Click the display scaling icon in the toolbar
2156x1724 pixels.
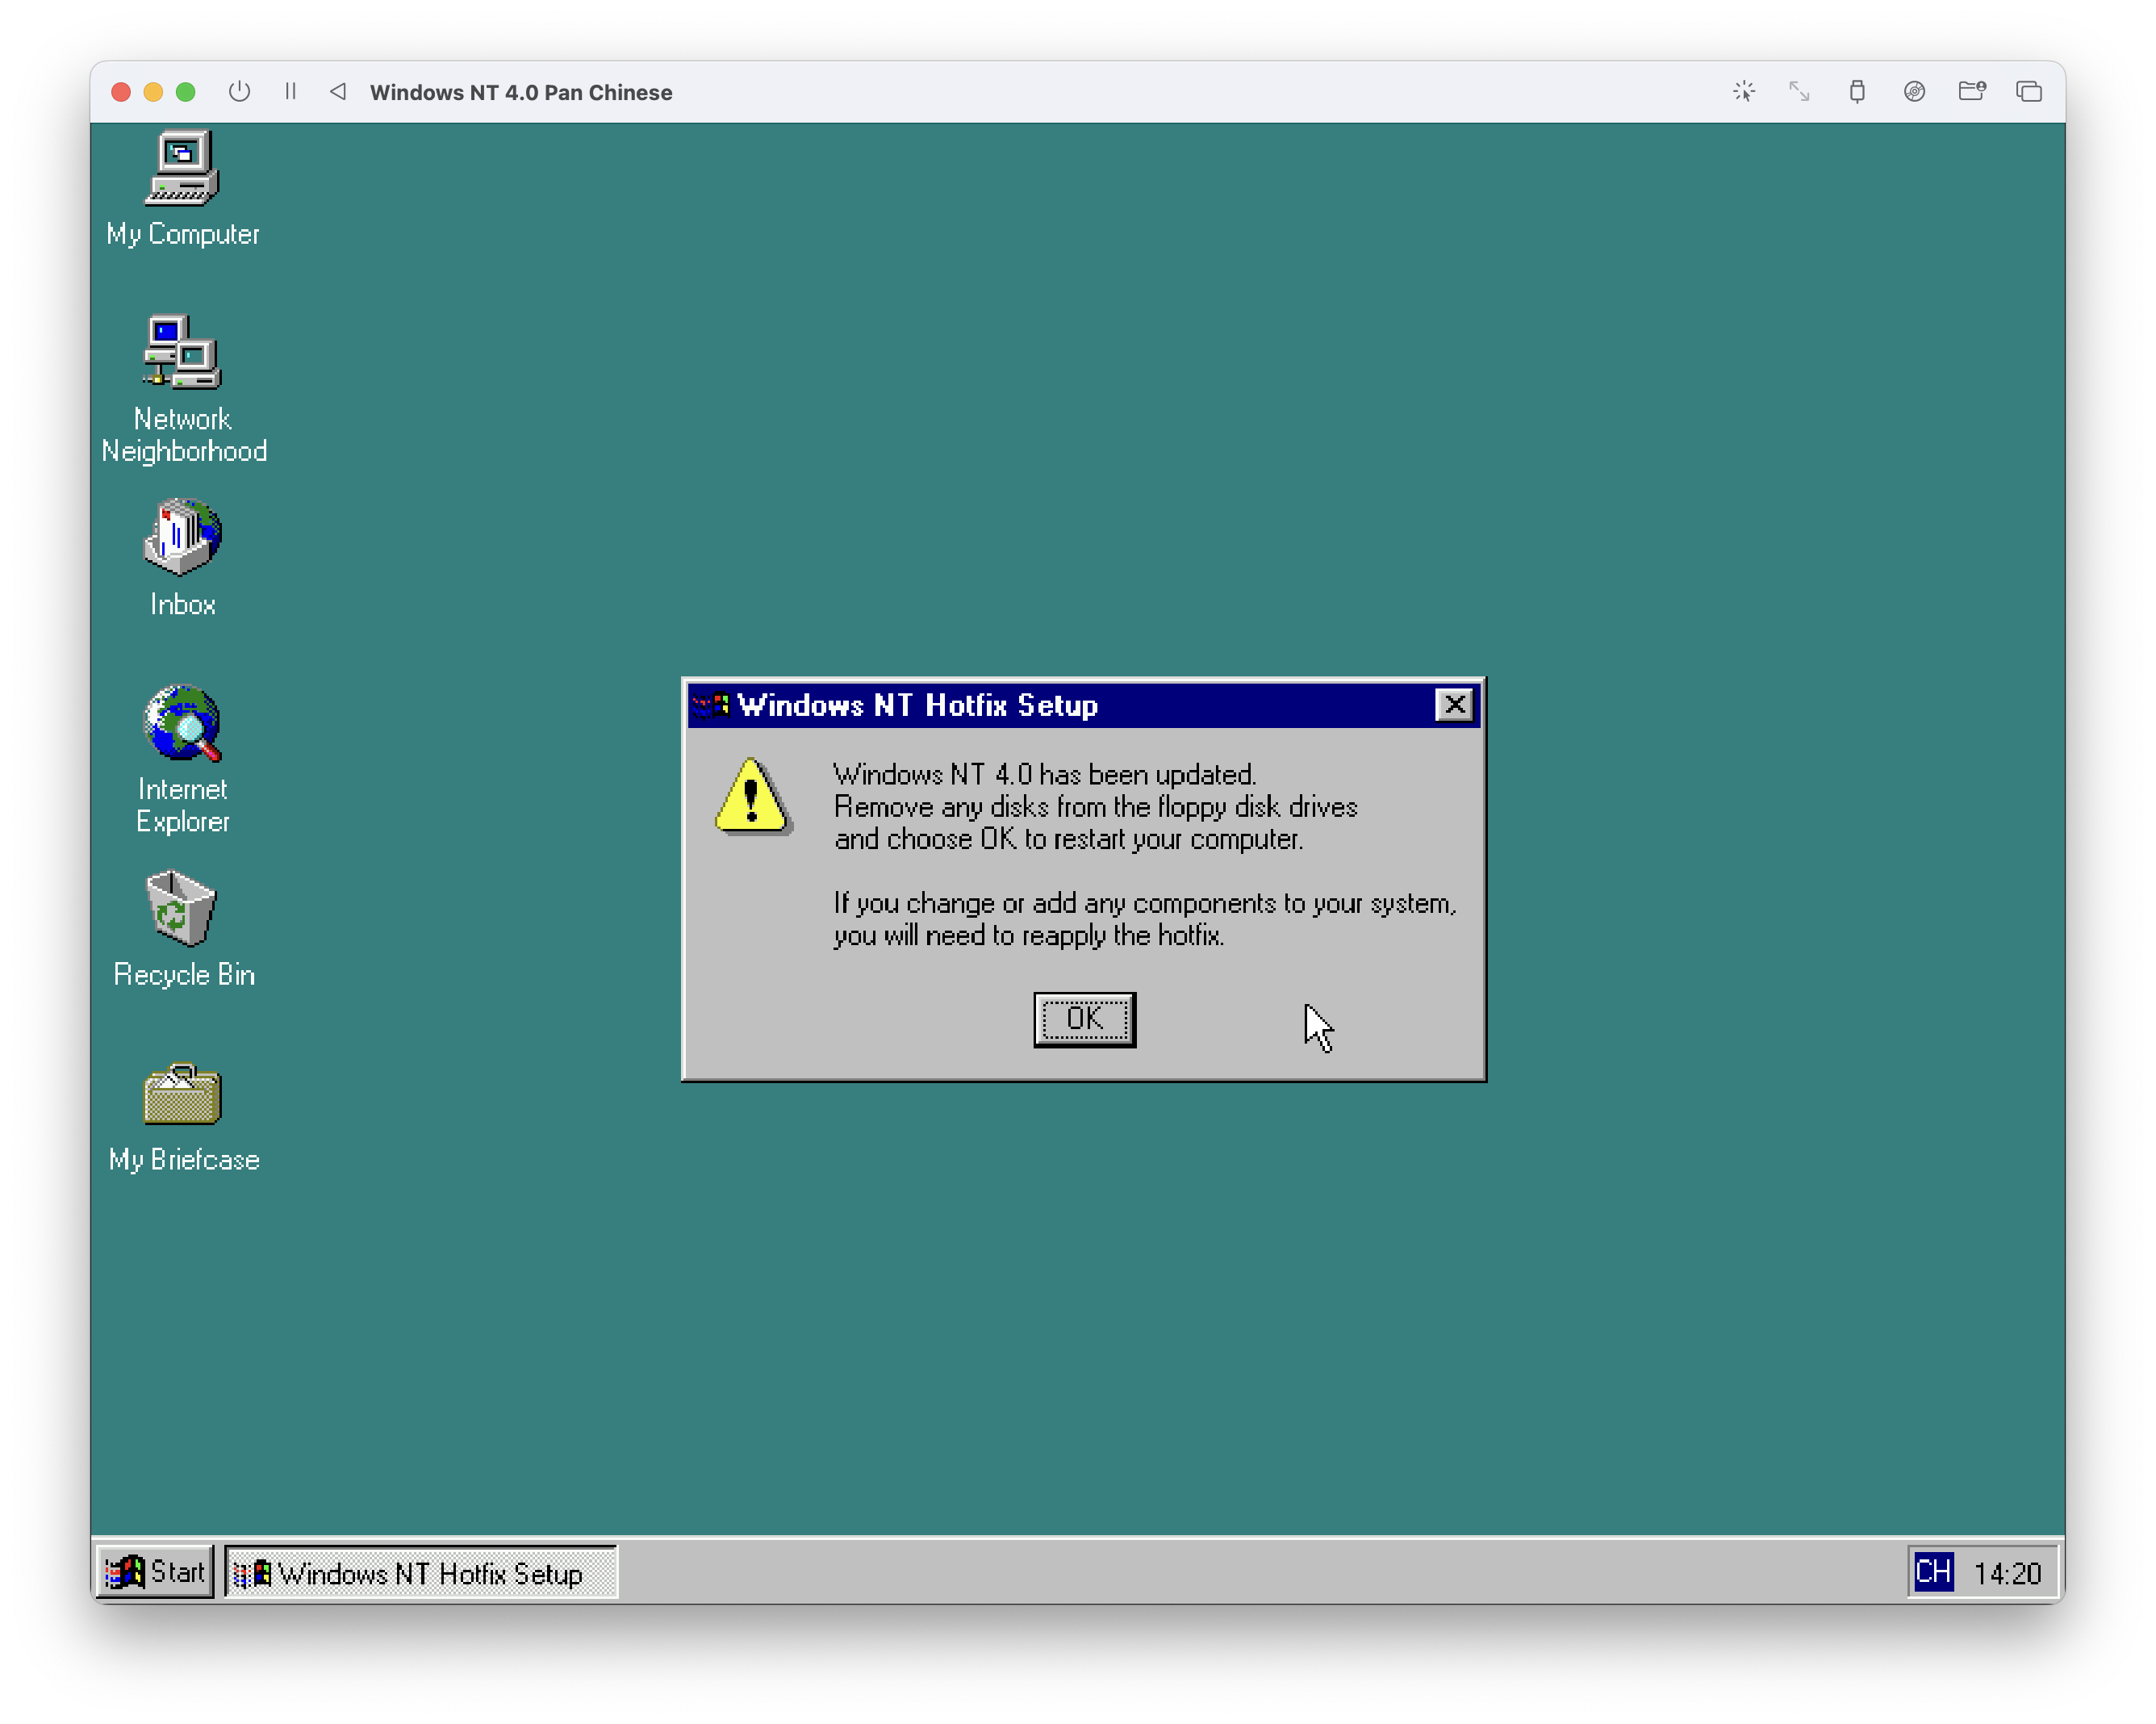coord(1800,91)
